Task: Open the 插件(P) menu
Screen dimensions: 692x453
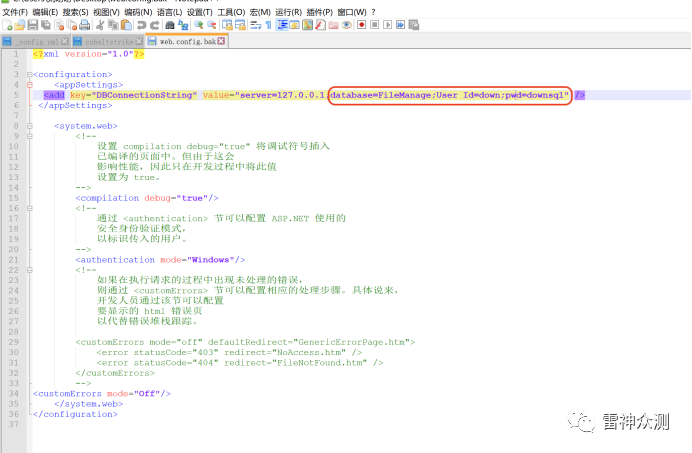Action: pyautogui.click(x=320, y=12)
